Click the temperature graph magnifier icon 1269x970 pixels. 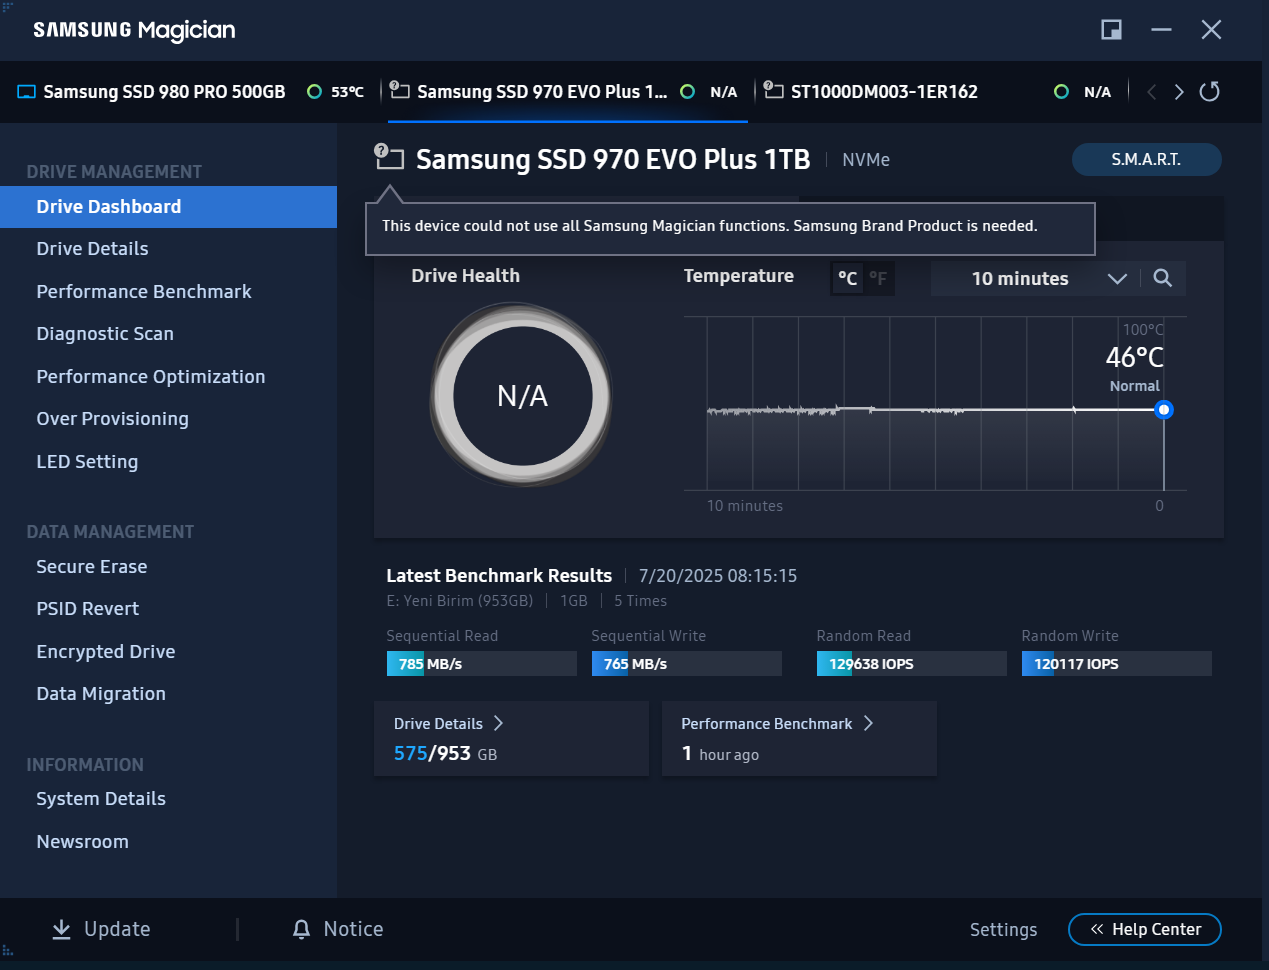click(1162, 278)
